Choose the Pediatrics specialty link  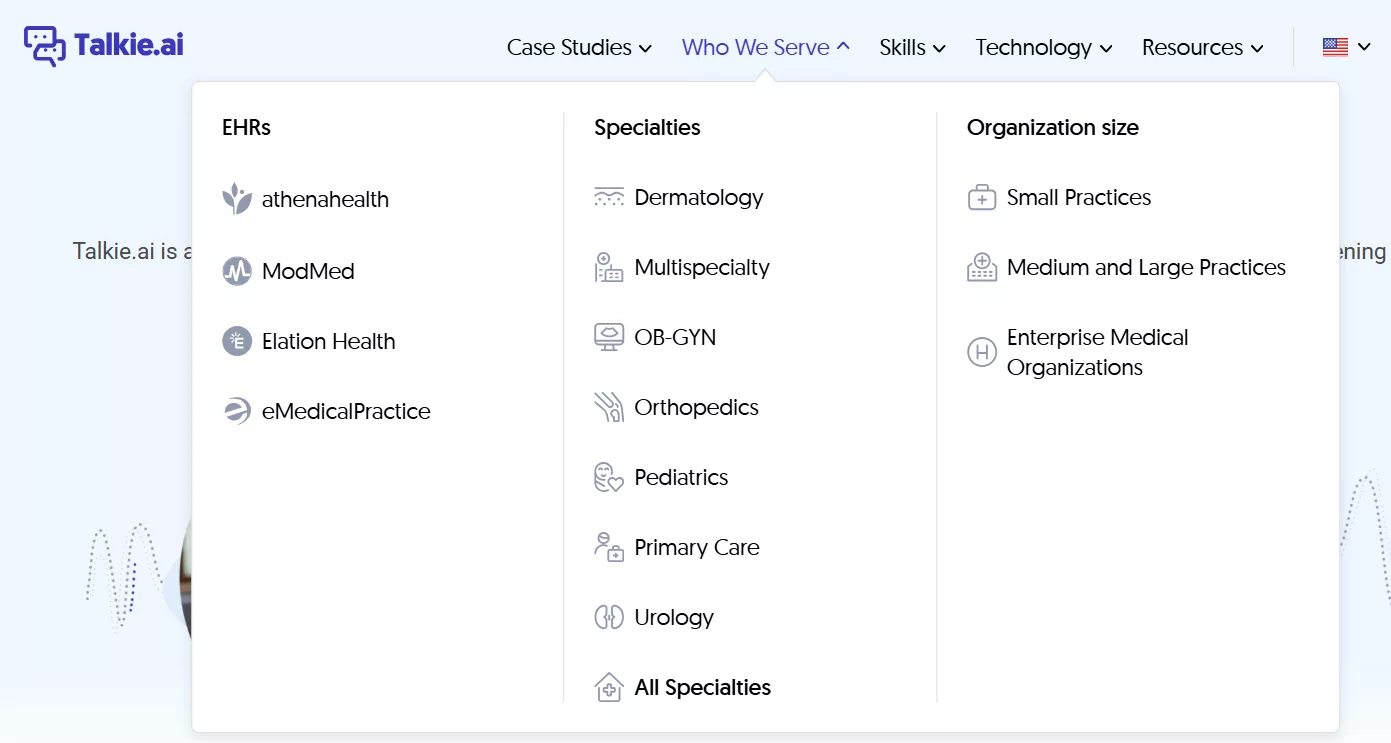coord(681,477)
